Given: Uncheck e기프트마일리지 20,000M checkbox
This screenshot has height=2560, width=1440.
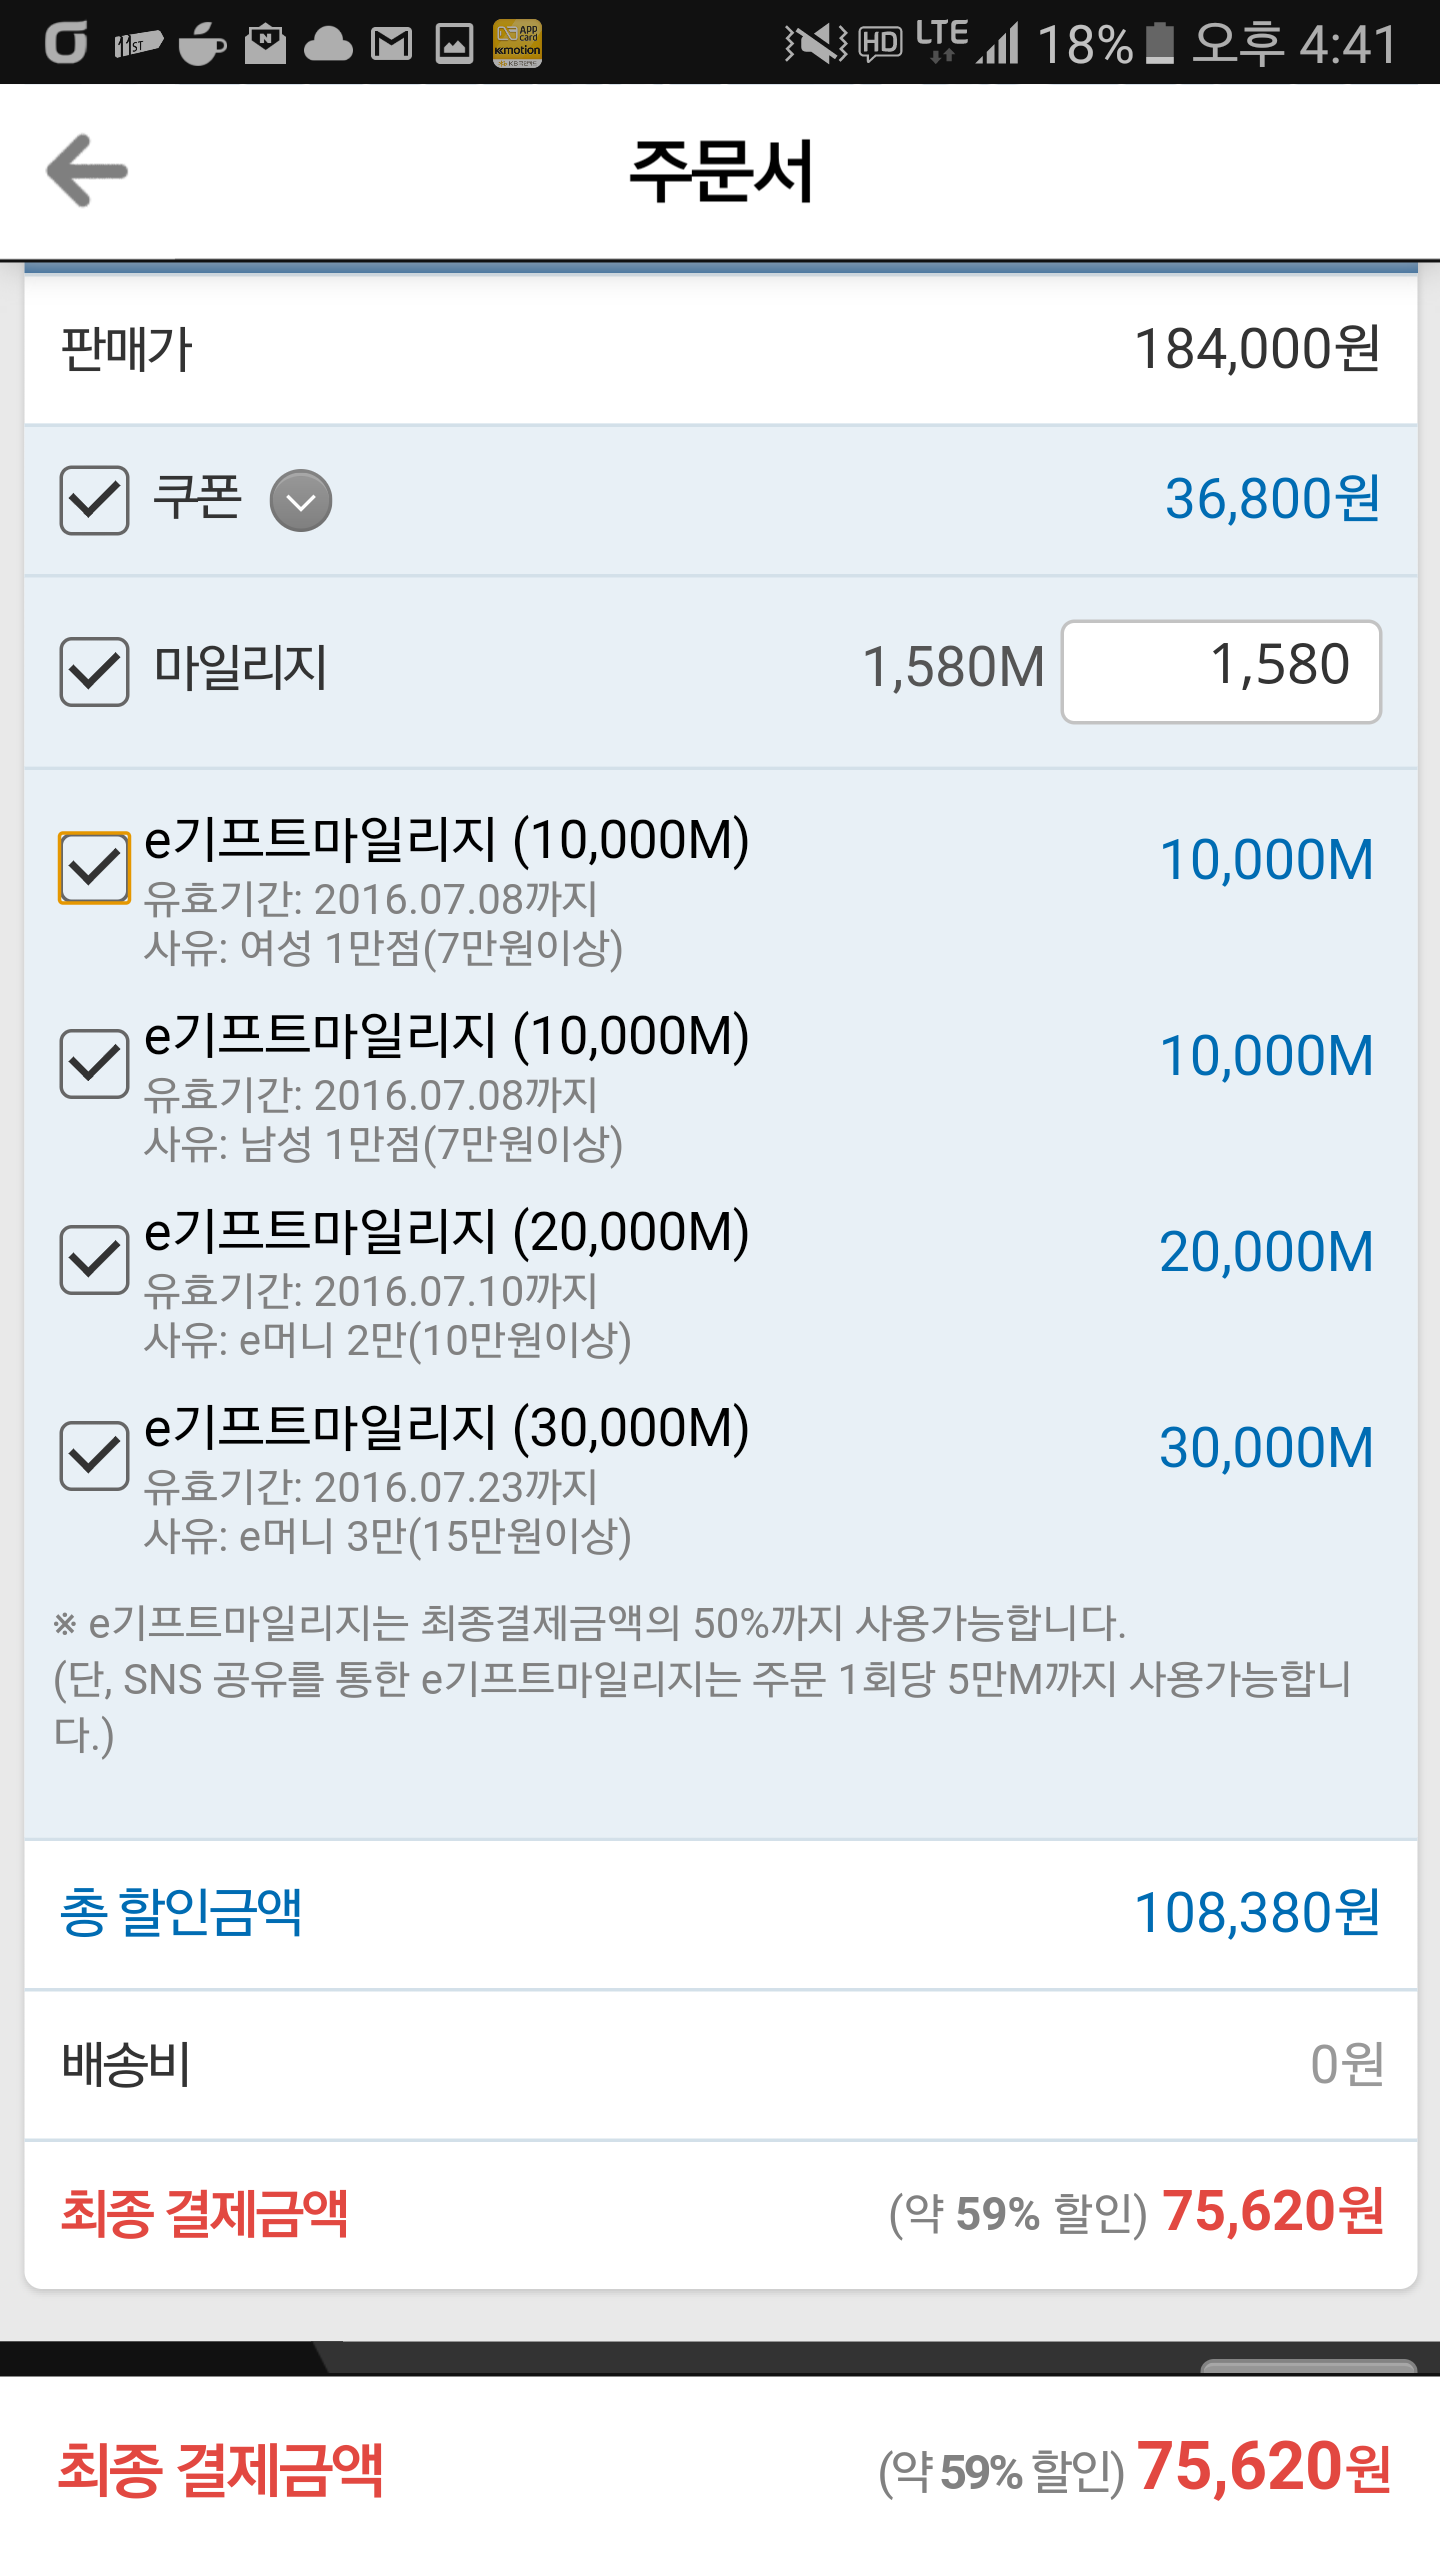Looking at the screenshot, I should coord(94,1260).
